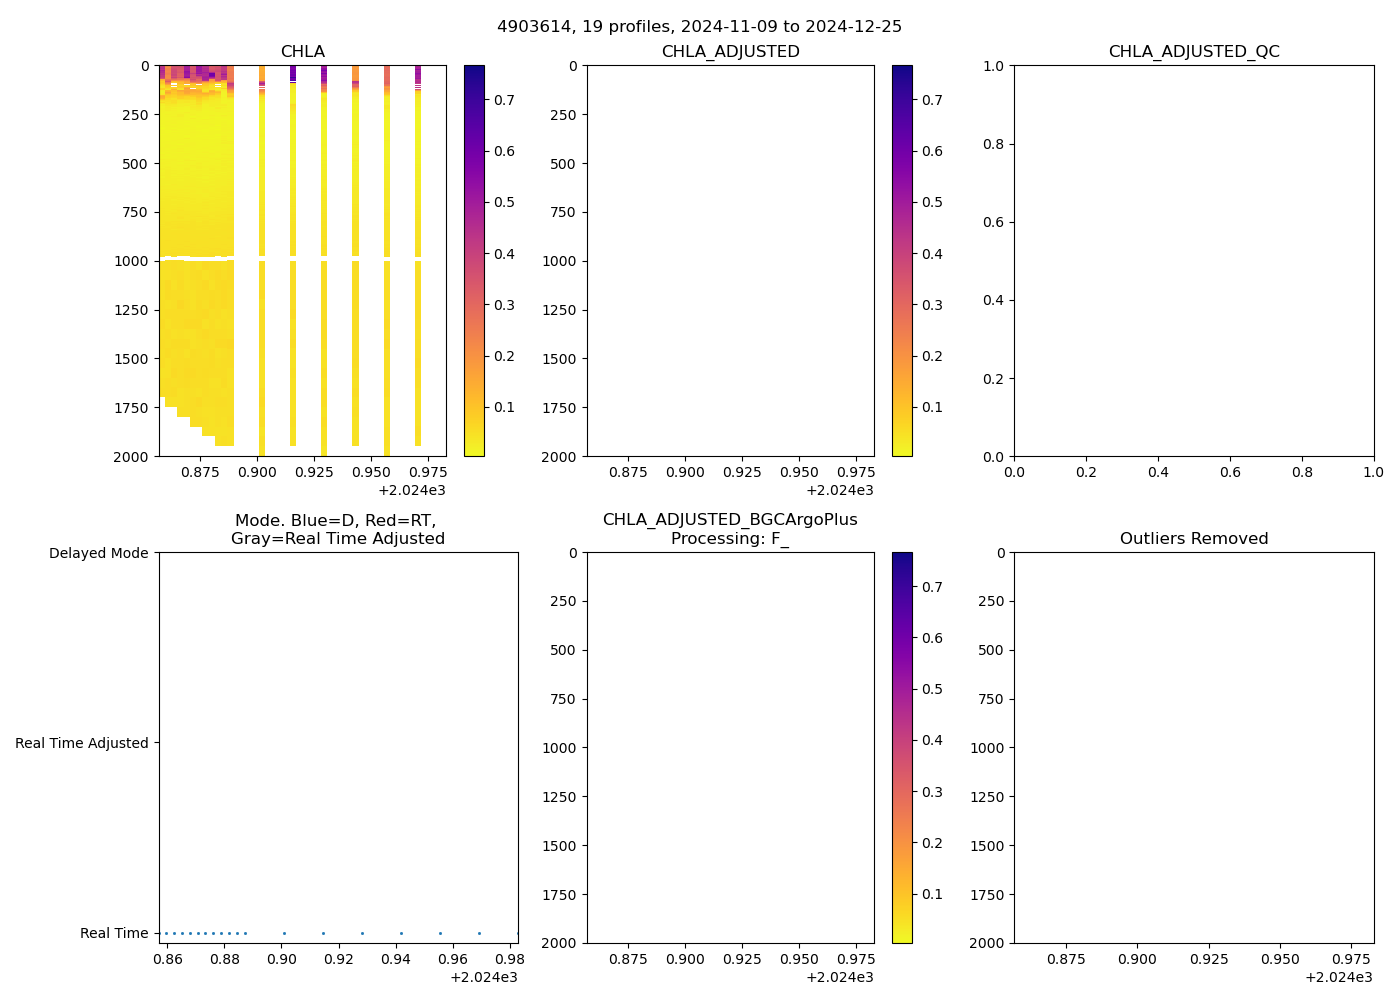Click inside the empty CHLA_ADJUSTED plot area
This screenshot has height=1000, width=1400.
[730, 260]
